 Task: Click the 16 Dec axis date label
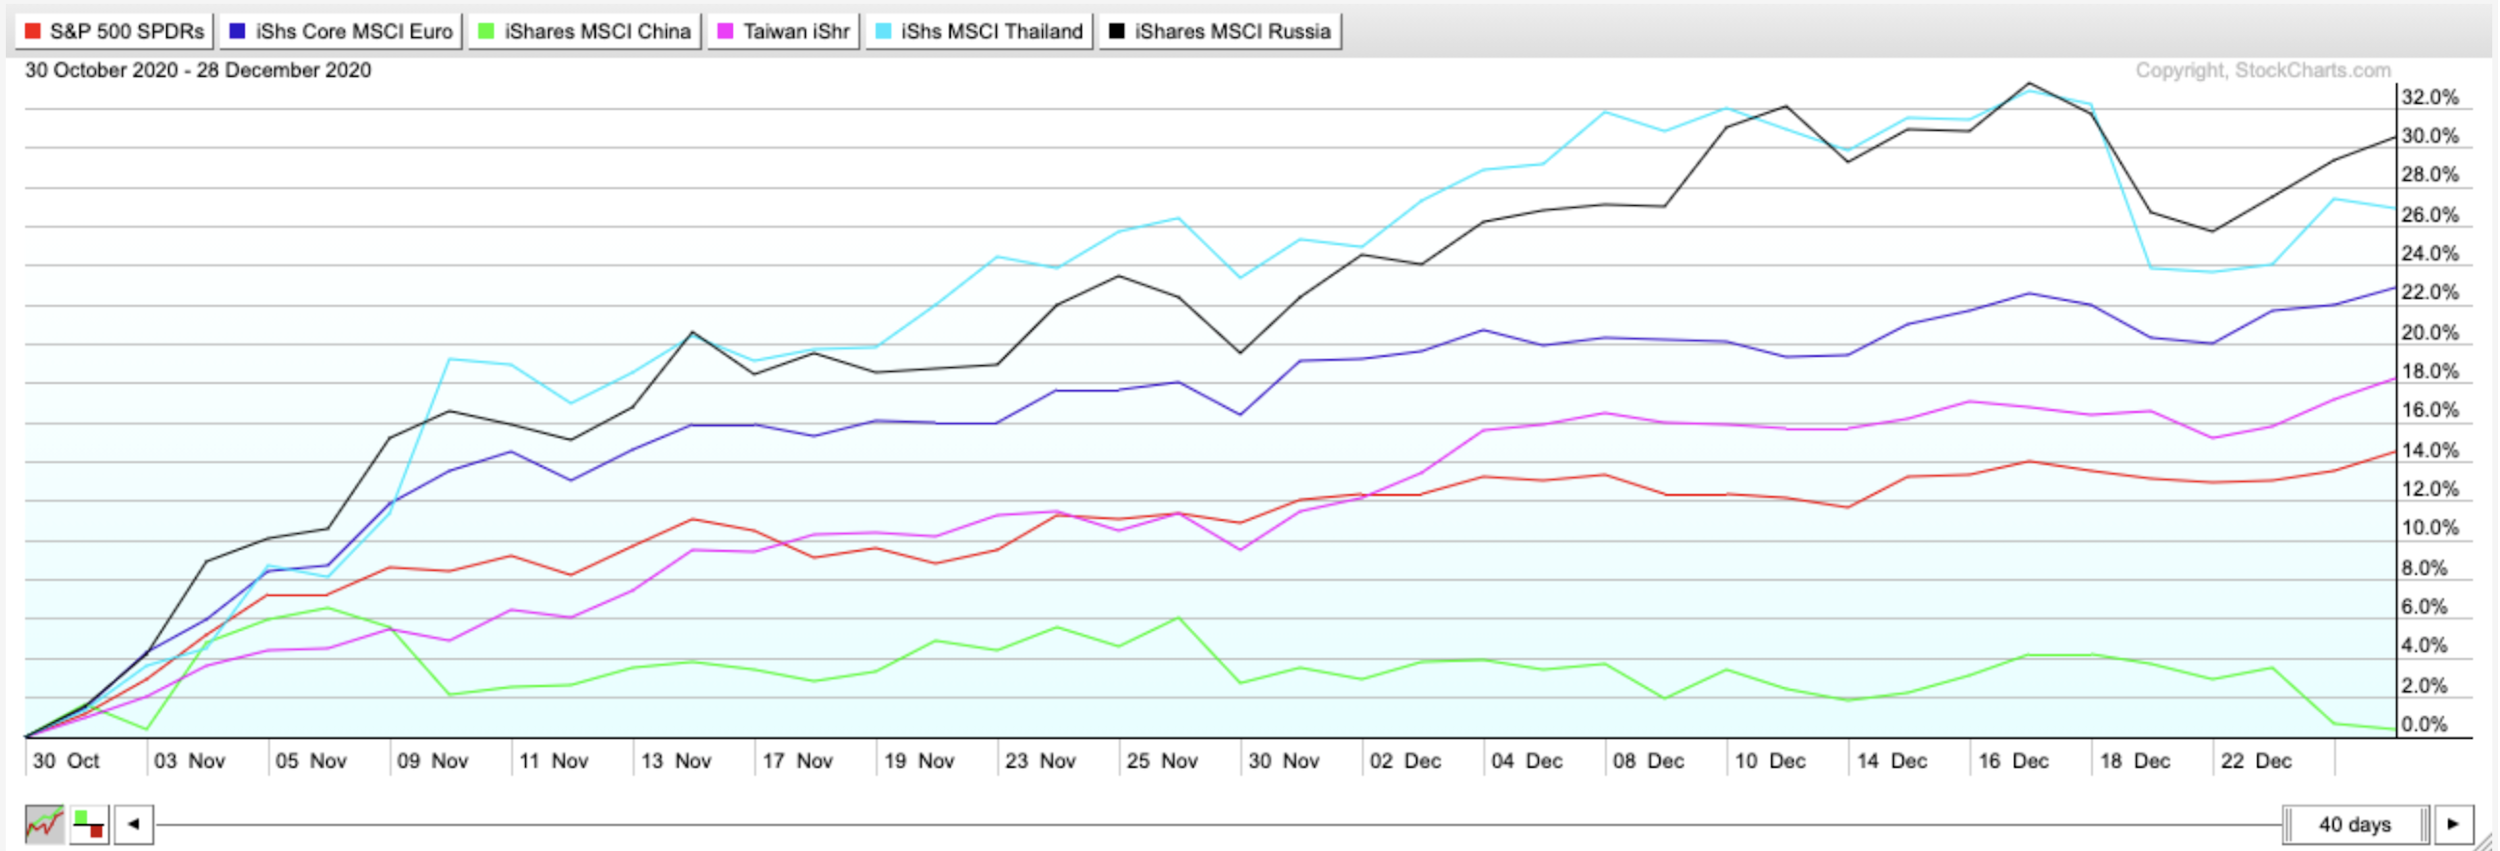[x=2013, y=761]
